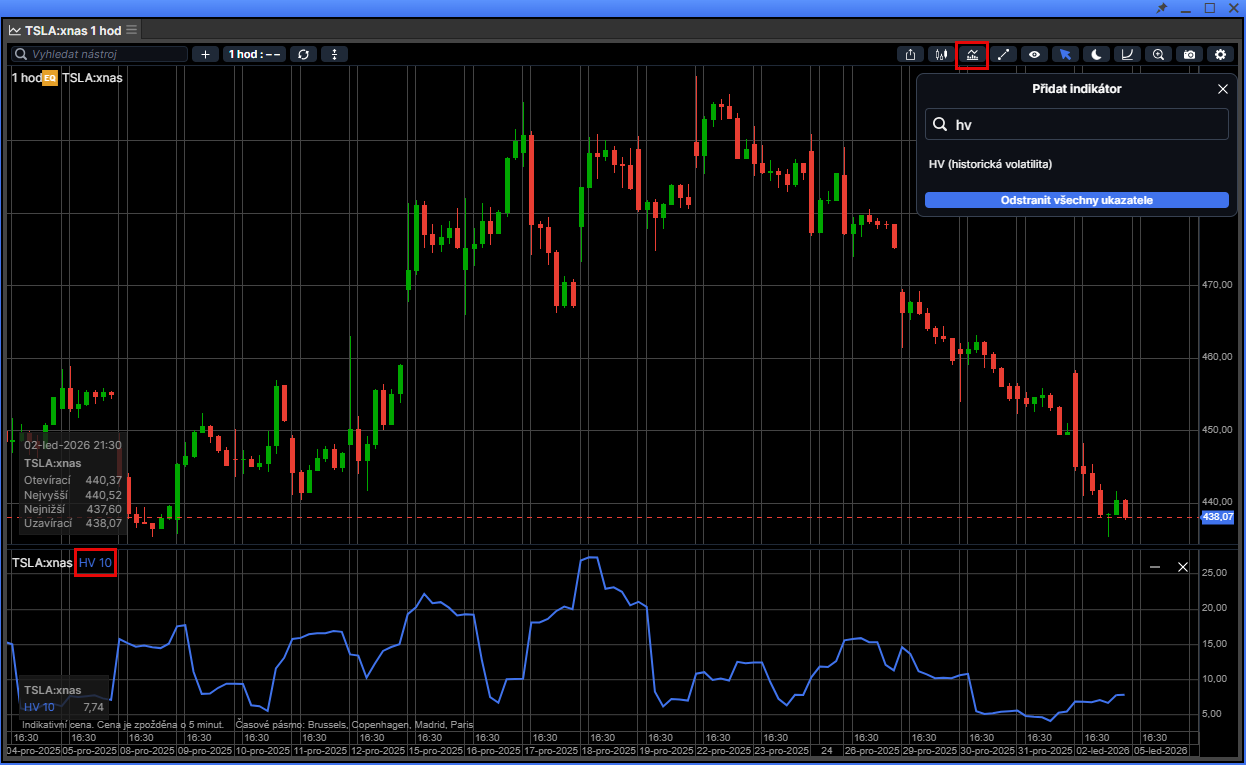Open the add indicator toolbar icon
Screen dimensions: 1246x765
(x=972, y=54)
